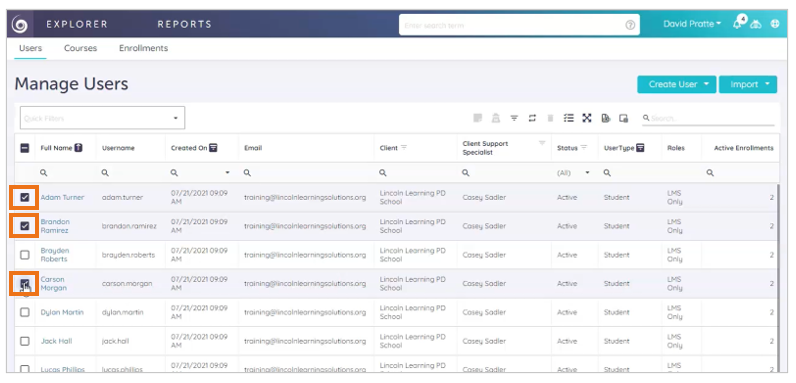Click the trash delete toolbar icon
The width and height of the screenshot is (796, 383).
(x=550, y=118)
